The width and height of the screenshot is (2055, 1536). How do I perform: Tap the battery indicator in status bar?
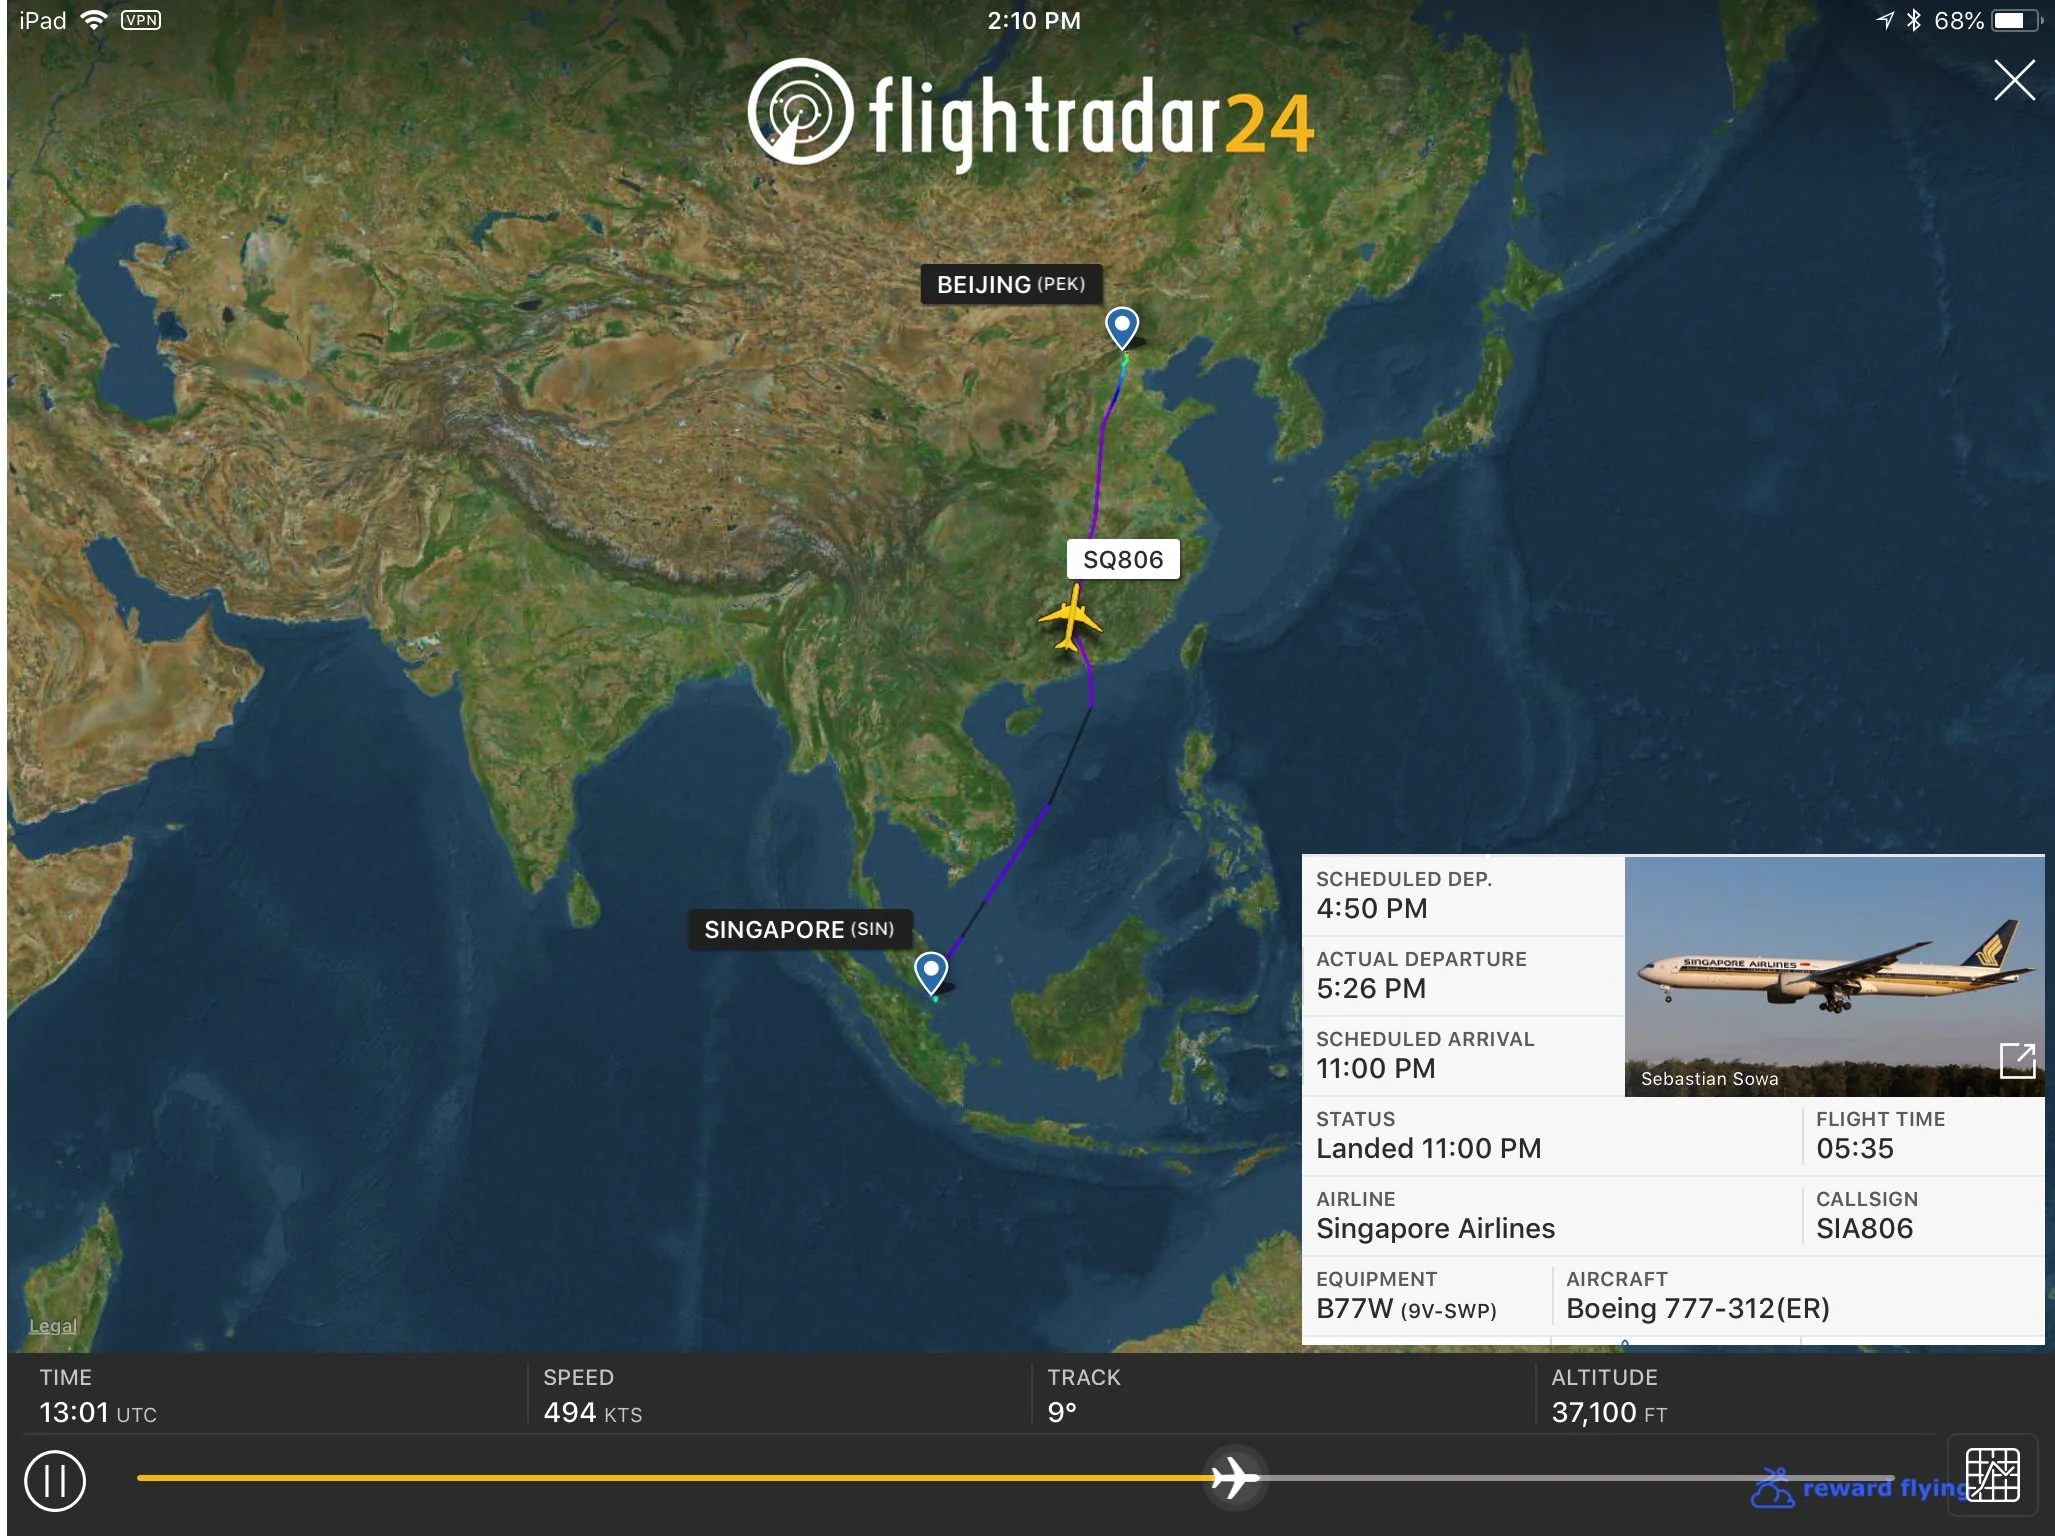click(x=2017, y=20)
